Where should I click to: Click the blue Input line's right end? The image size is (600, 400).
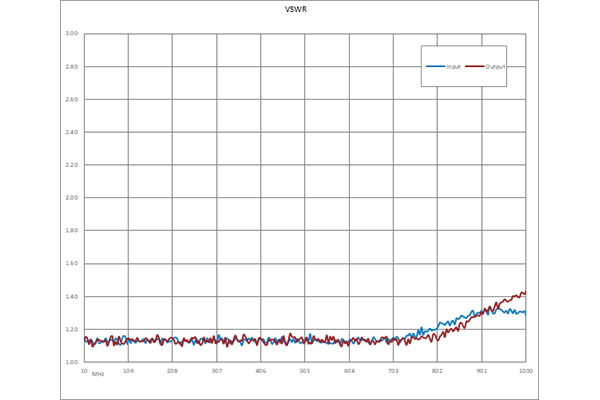(529, 314)
